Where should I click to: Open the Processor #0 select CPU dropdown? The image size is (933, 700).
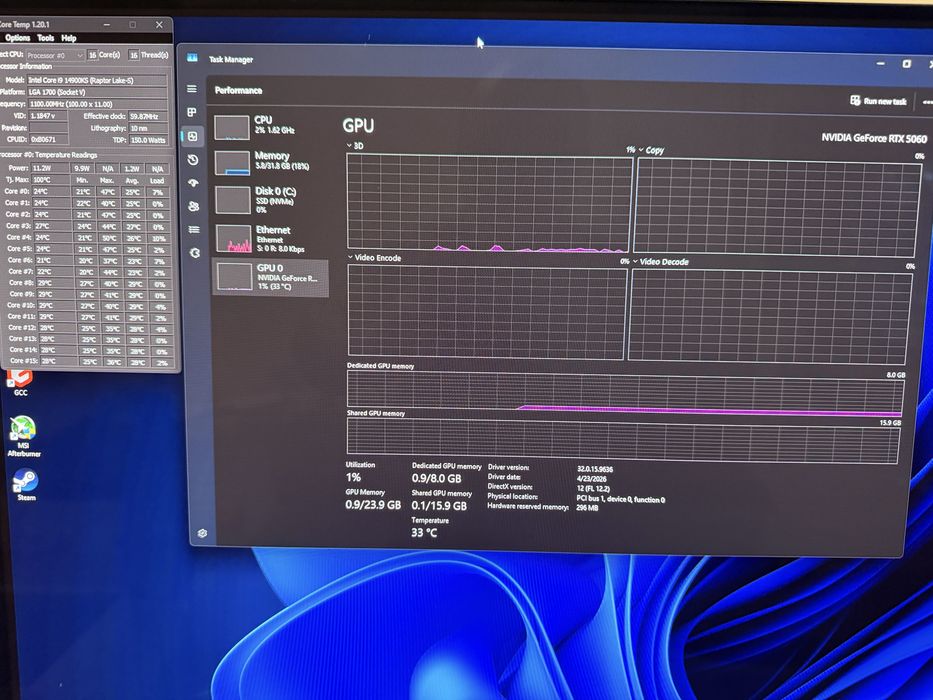(x=55, y=55)
